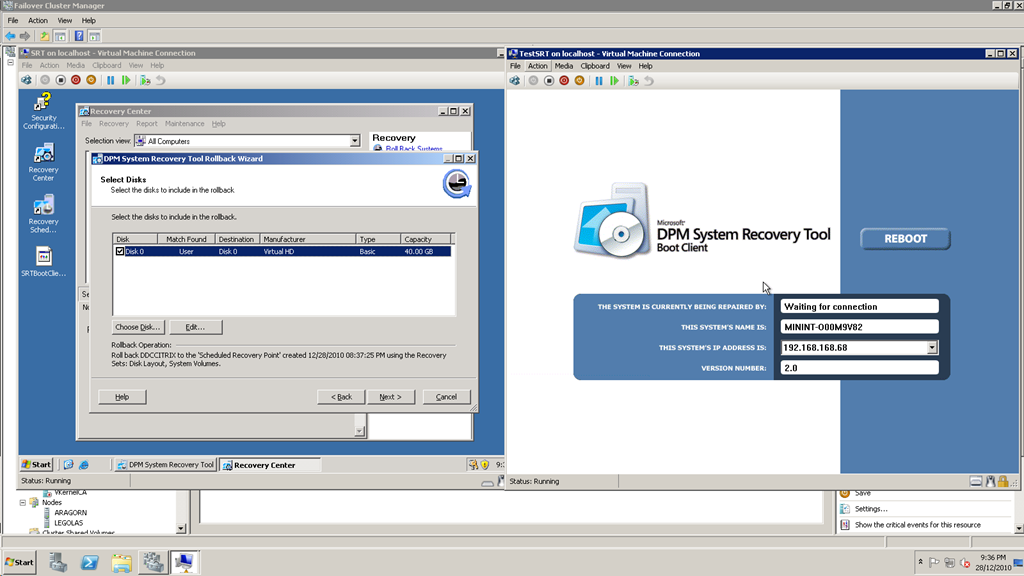Click version number field 2.0

tap(859, 368)
